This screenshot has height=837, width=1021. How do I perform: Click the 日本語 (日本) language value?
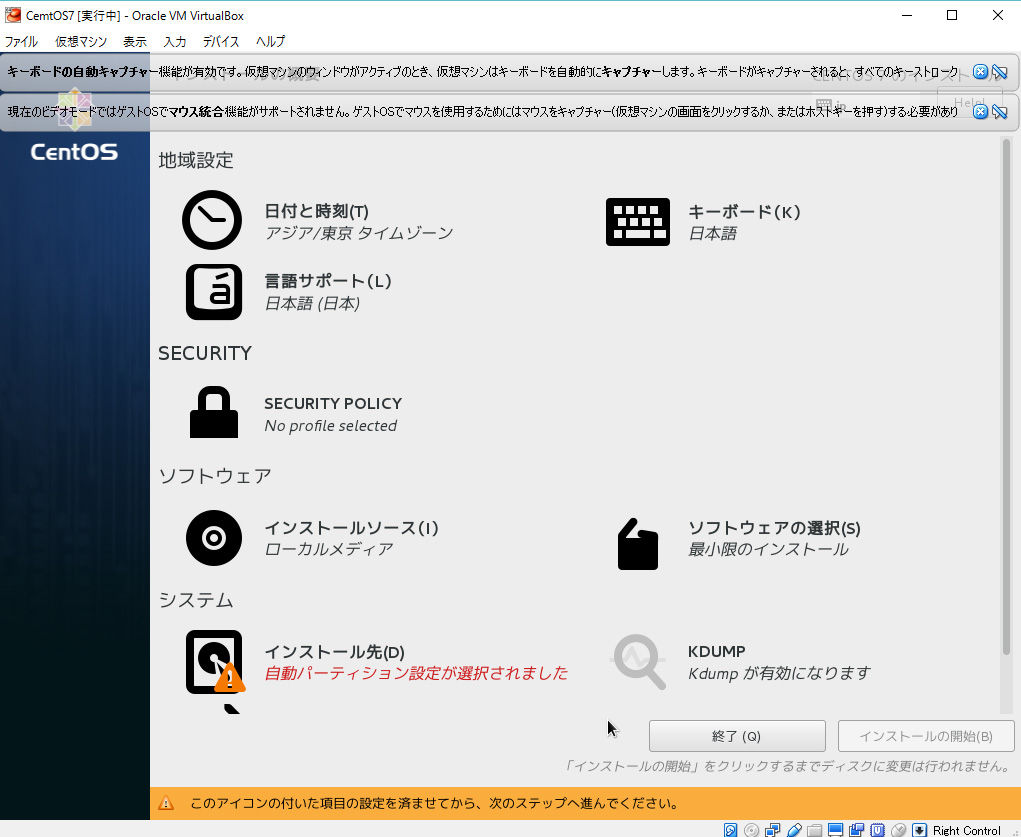pos(313,303)
